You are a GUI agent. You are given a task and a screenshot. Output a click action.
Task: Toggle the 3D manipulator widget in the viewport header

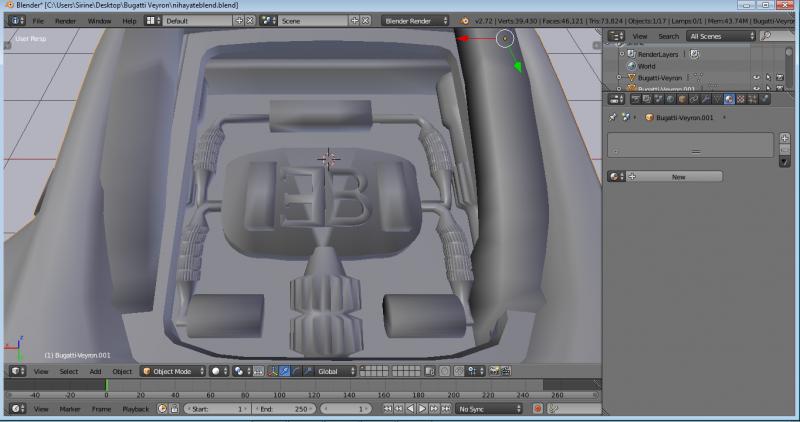271,371
